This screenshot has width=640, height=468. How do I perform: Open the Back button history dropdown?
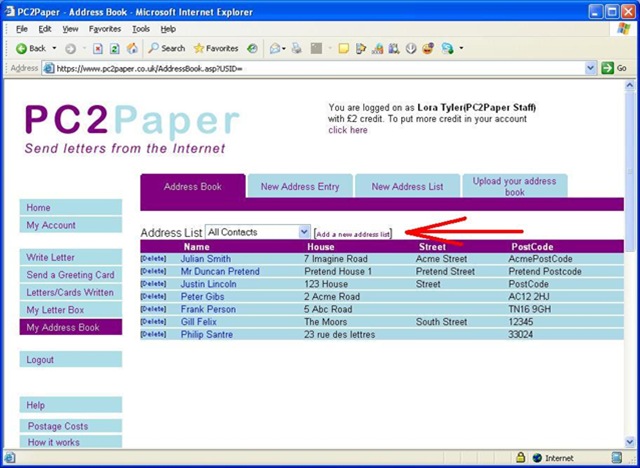(x=54, y=49)
